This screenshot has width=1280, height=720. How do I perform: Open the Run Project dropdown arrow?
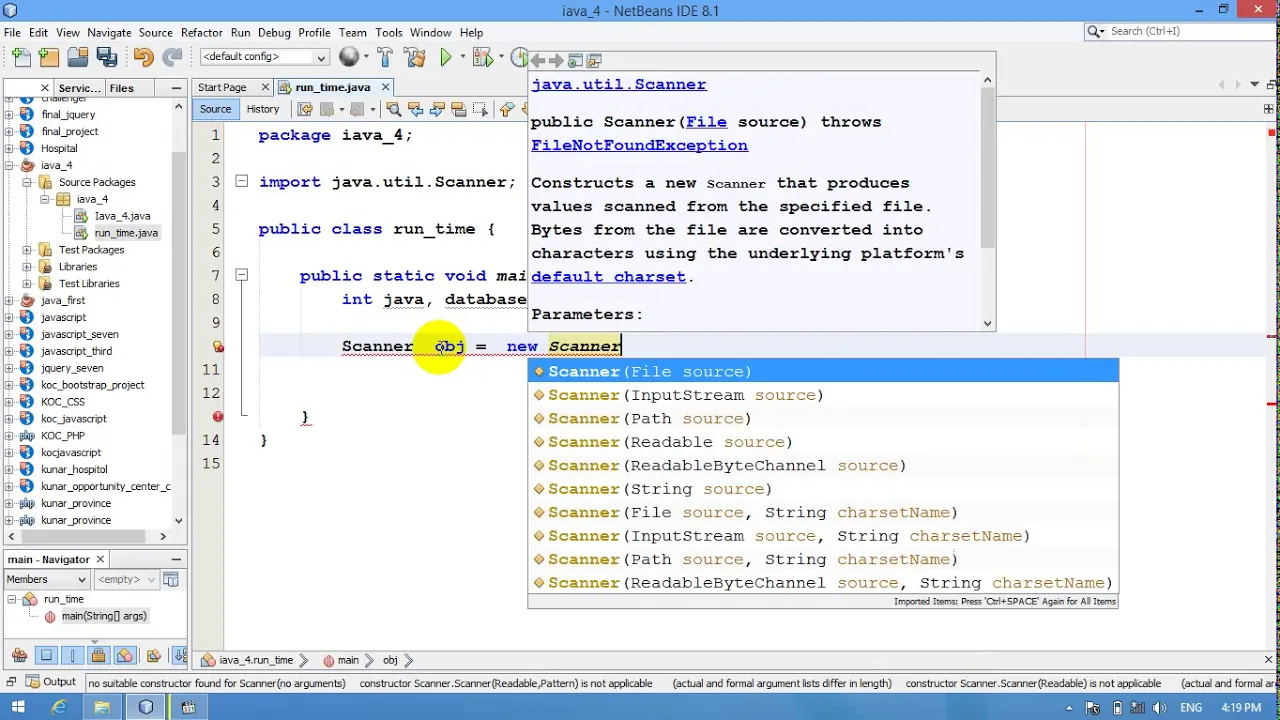463,57
